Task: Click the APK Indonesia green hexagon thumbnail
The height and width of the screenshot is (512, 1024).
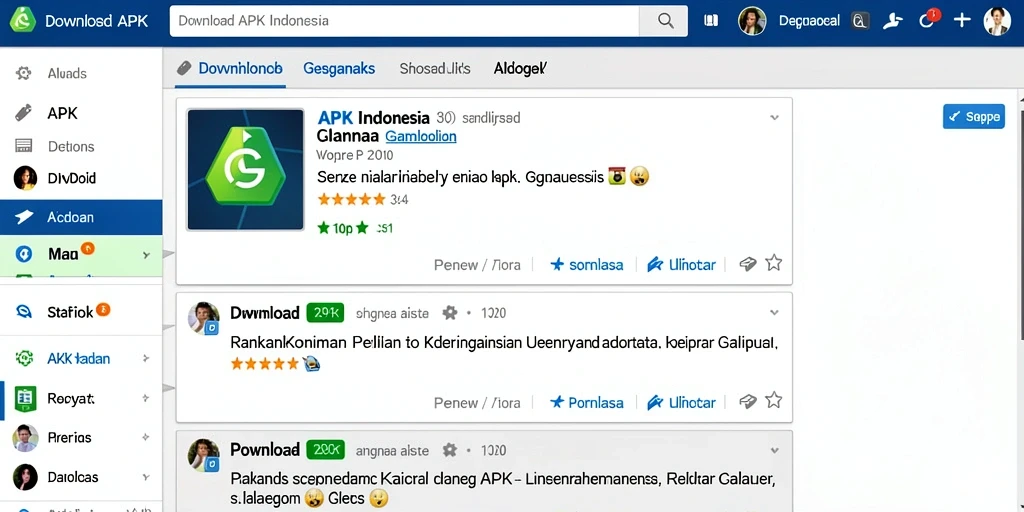Action: pos(246,169)
